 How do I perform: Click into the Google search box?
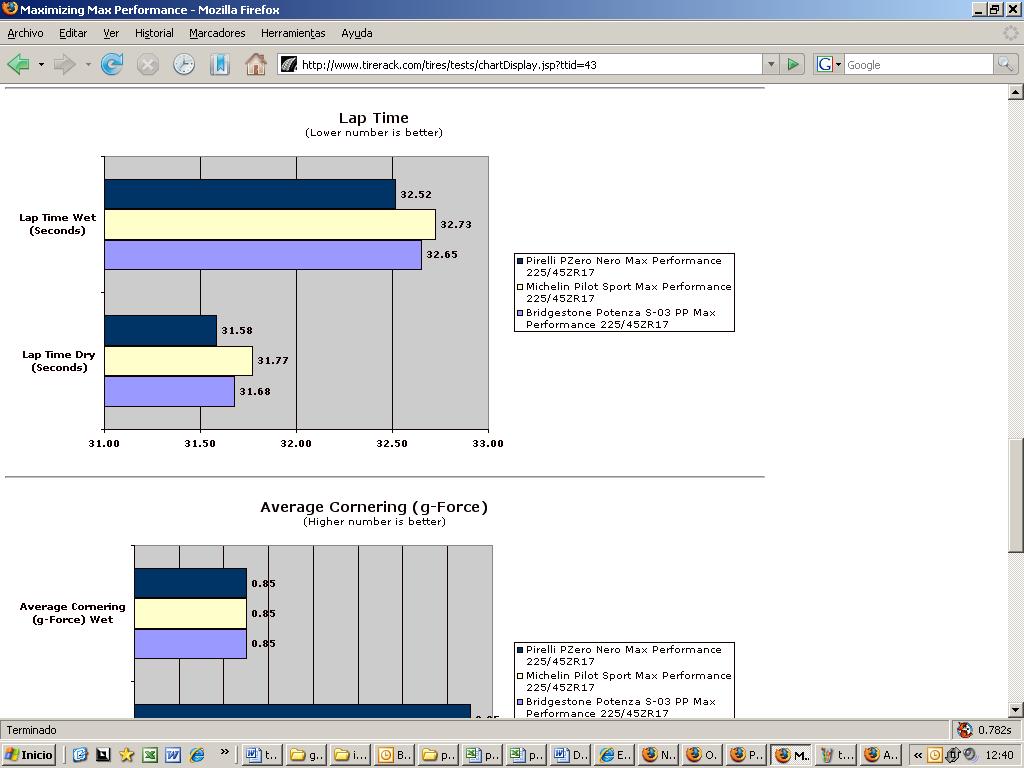coord(918,65)
